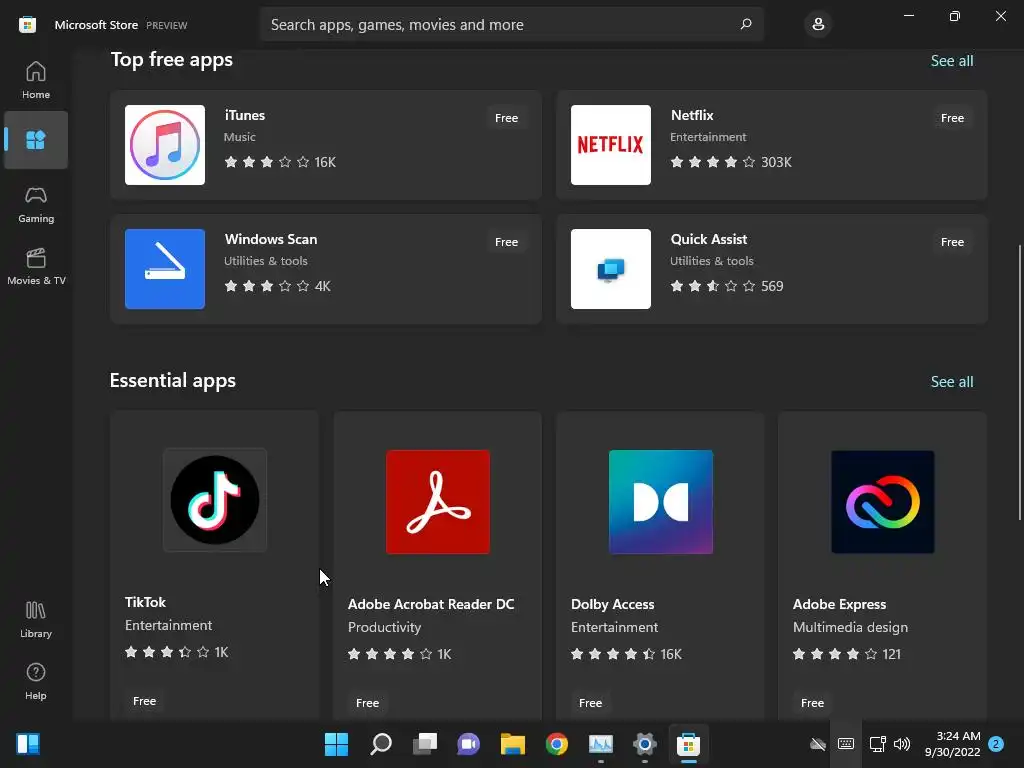Click the Free button for Quick Assist
This screenshot has height=768, width=1024.
coord(952,242)
